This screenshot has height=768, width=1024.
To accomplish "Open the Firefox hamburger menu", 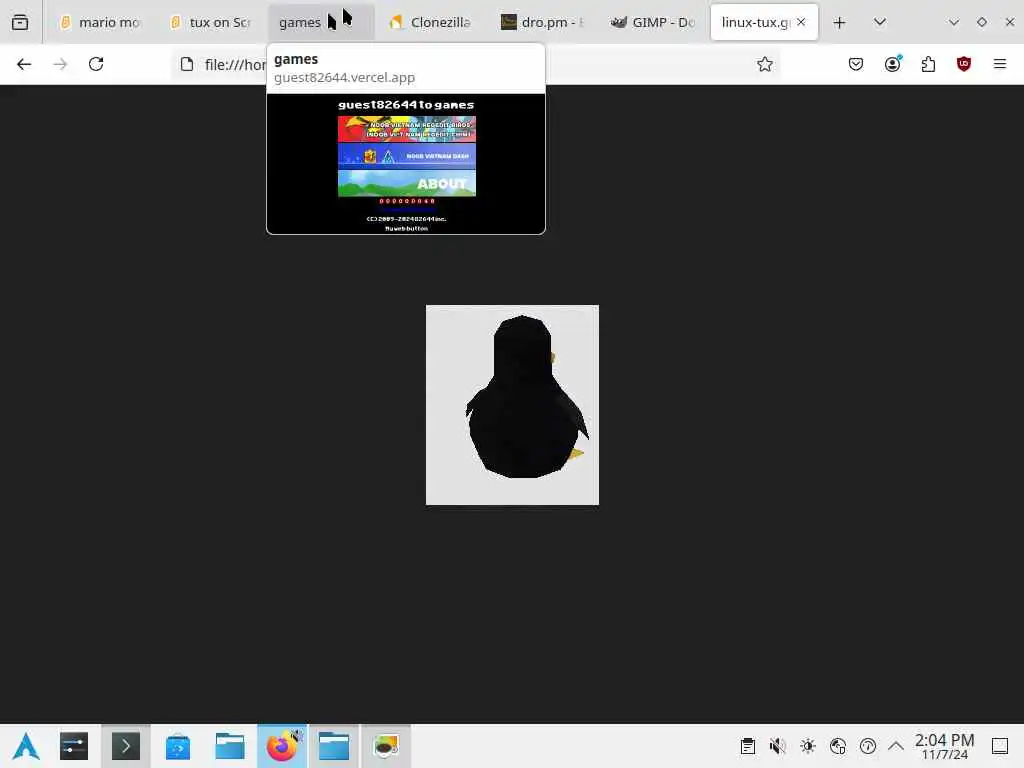I will (x=1000, y=64).
